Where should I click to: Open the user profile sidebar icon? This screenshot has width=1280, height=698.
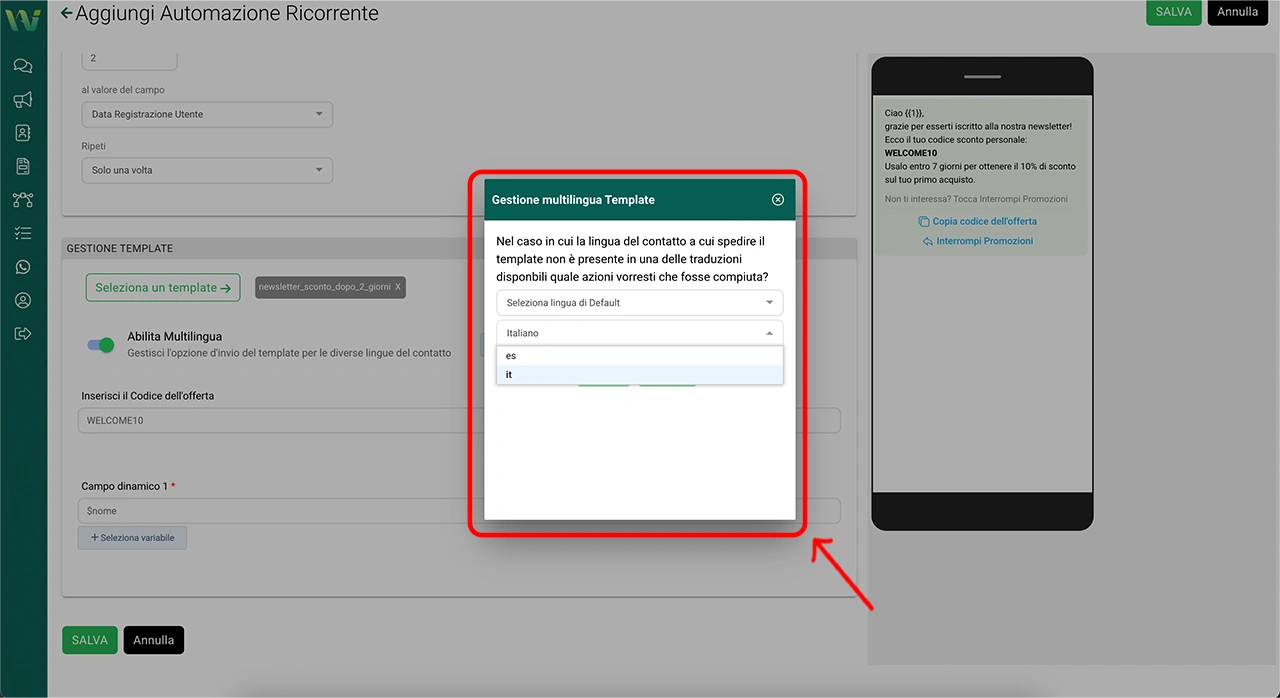click(23, 300)
